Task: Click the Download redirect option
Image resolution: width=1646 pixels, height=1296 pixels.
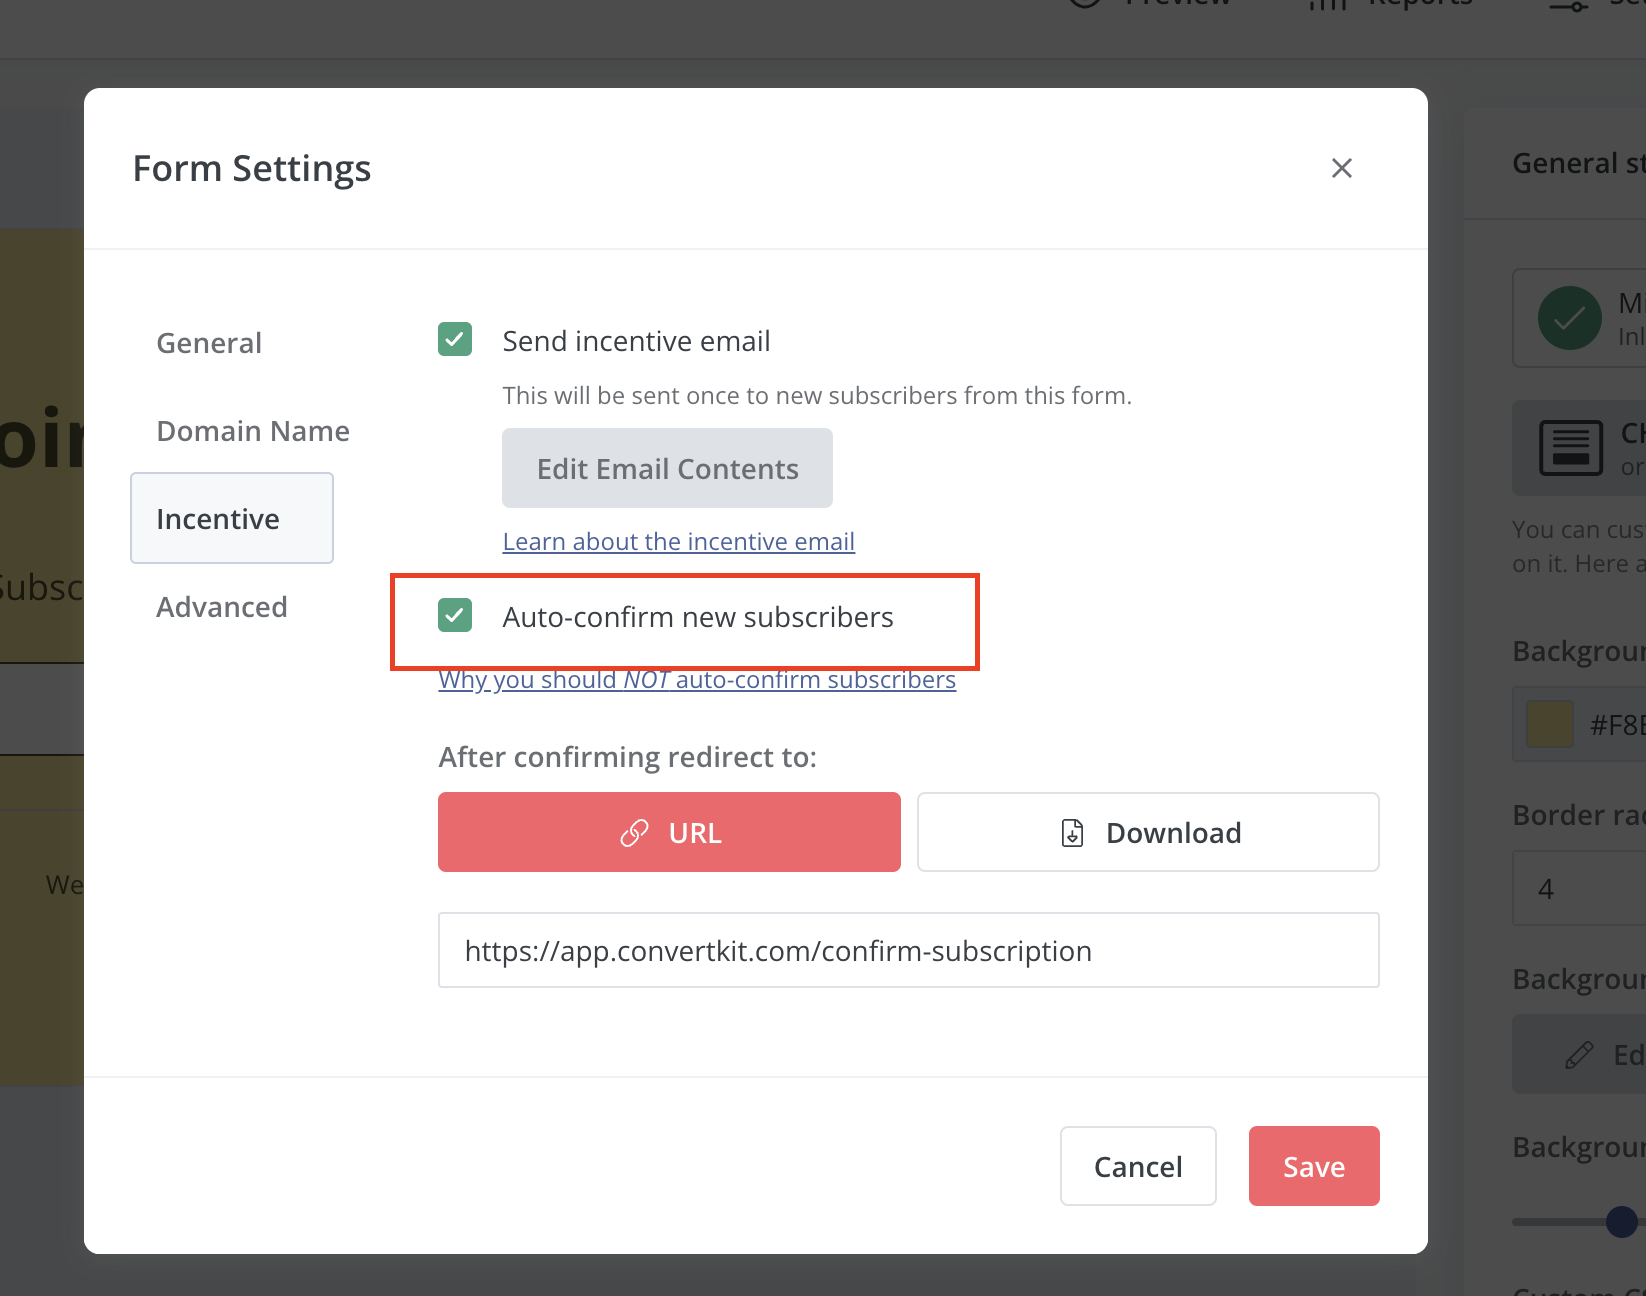Action: (1147, 832)
